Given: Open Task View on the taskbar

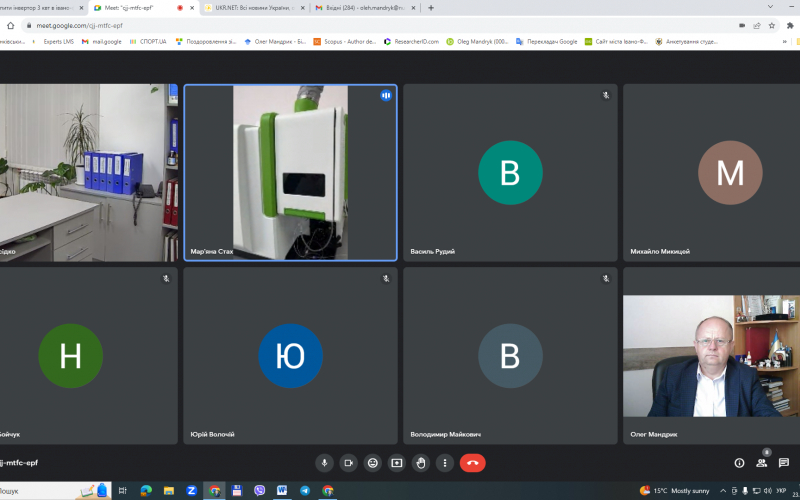Looking at the screenshot, I should 122,491.
